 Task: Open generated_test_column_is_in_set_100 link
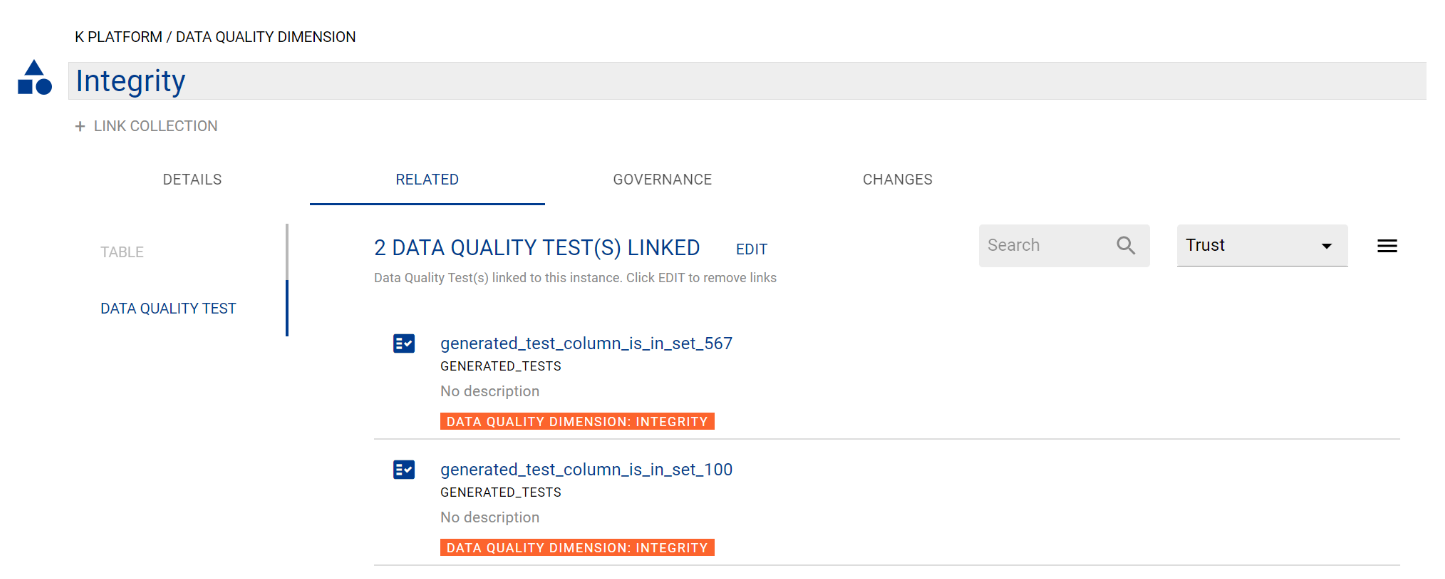[x=586, y=470]
